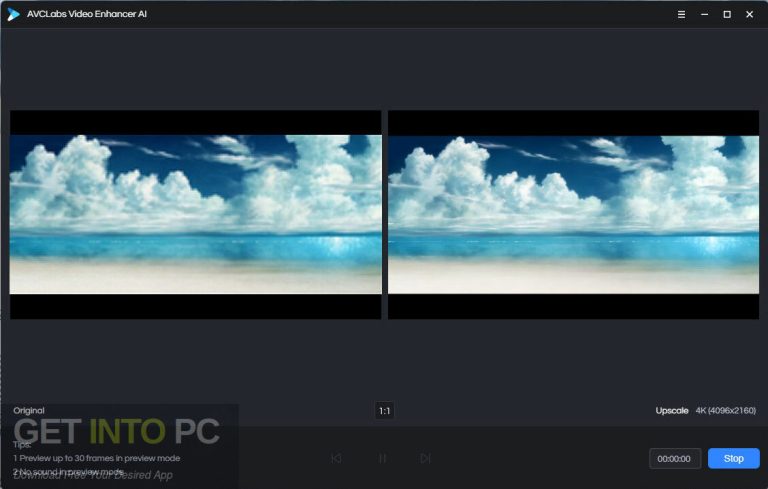Click the Original label under left preview
The width and height of the screenshot is (768, 489).
point(29,411)
